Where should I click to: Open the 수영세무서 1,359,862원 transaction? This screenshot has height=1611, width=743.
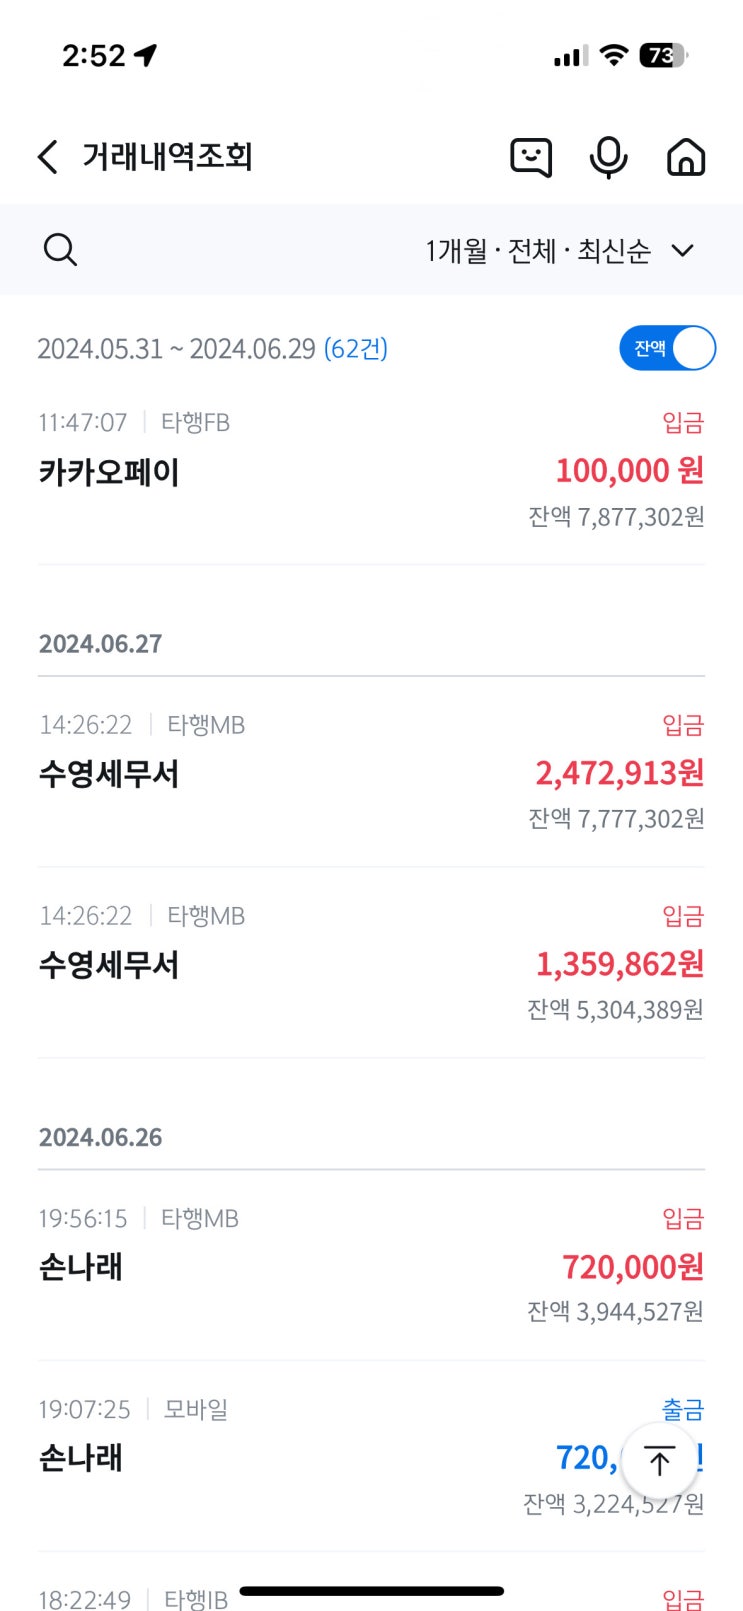[x=371, y=963]
